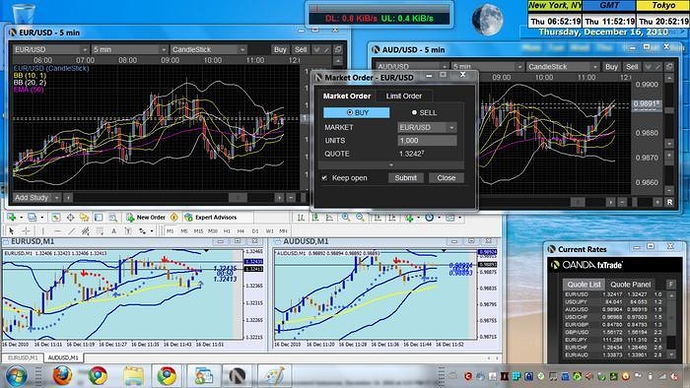This screenshot has width=690, height=388.
Task: Click the horizontal scrollbar thumb in EUR/USD chart
Action: pyautogui.click(x=238, y=198)
